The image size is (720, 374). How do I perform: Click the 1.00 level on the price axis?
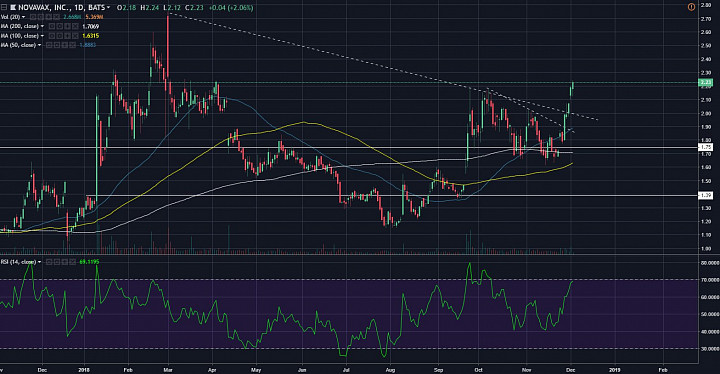(706, 249)
